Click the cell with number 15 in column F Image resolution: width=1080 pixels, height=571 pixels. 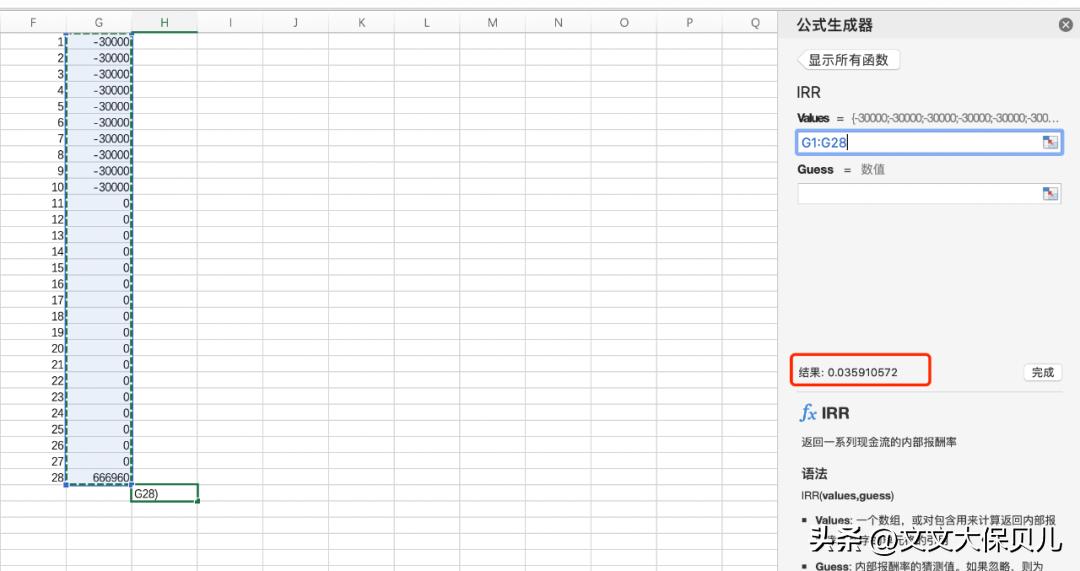33,267
